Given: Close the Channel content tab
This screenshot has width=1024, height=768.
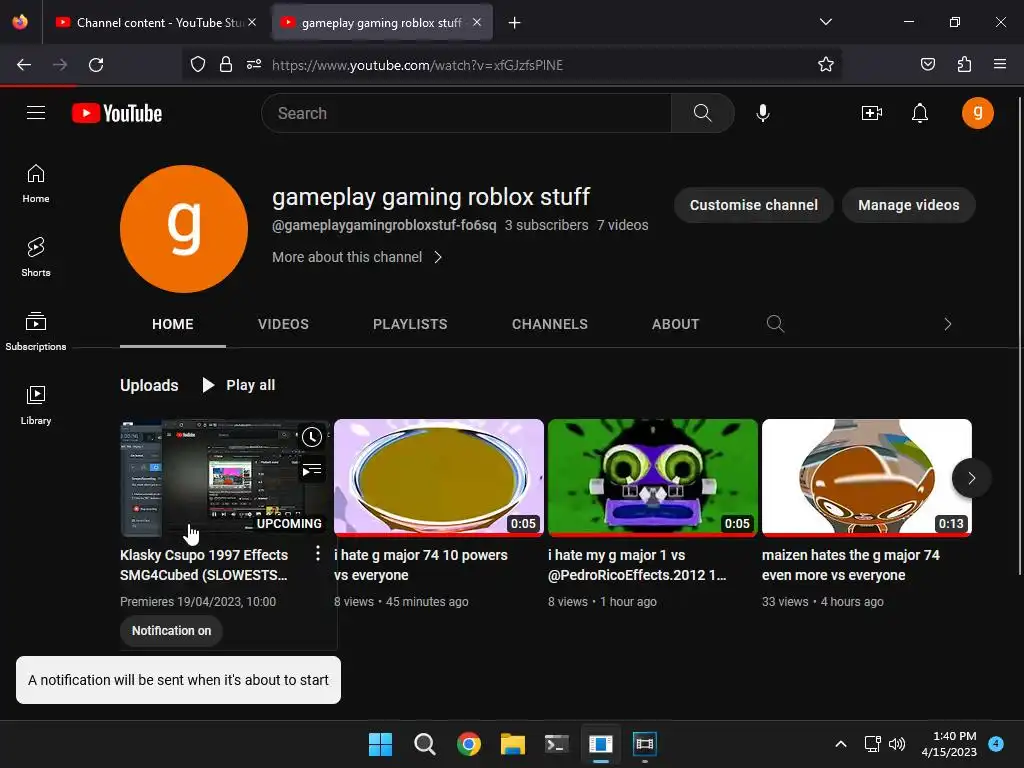Looking at the screenshot, I should click(252, 22).
